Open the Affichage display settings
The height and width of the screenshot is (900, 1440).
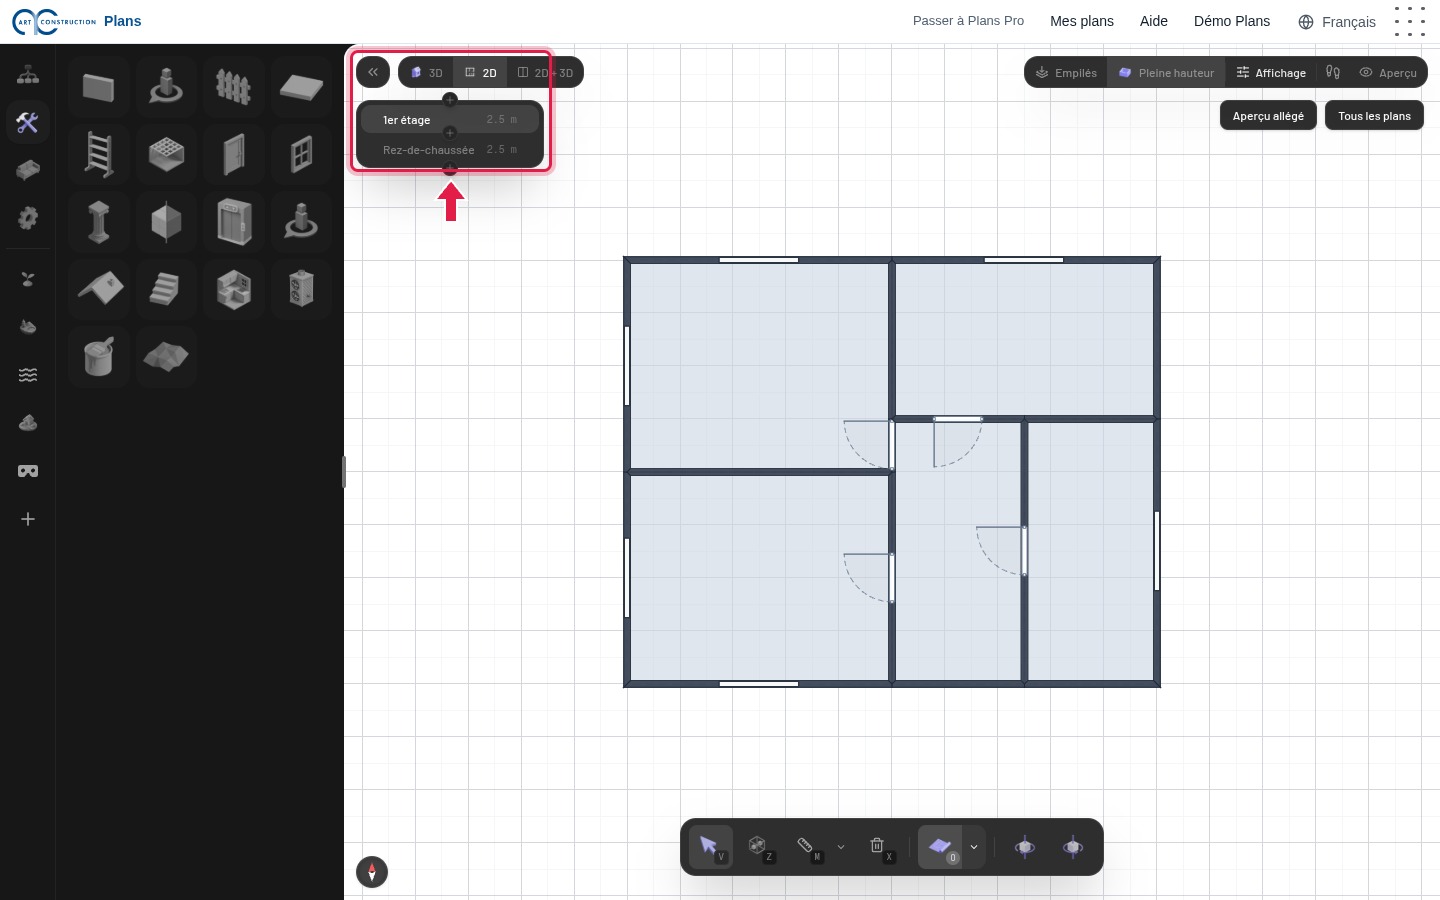[x=1271, y=73]
